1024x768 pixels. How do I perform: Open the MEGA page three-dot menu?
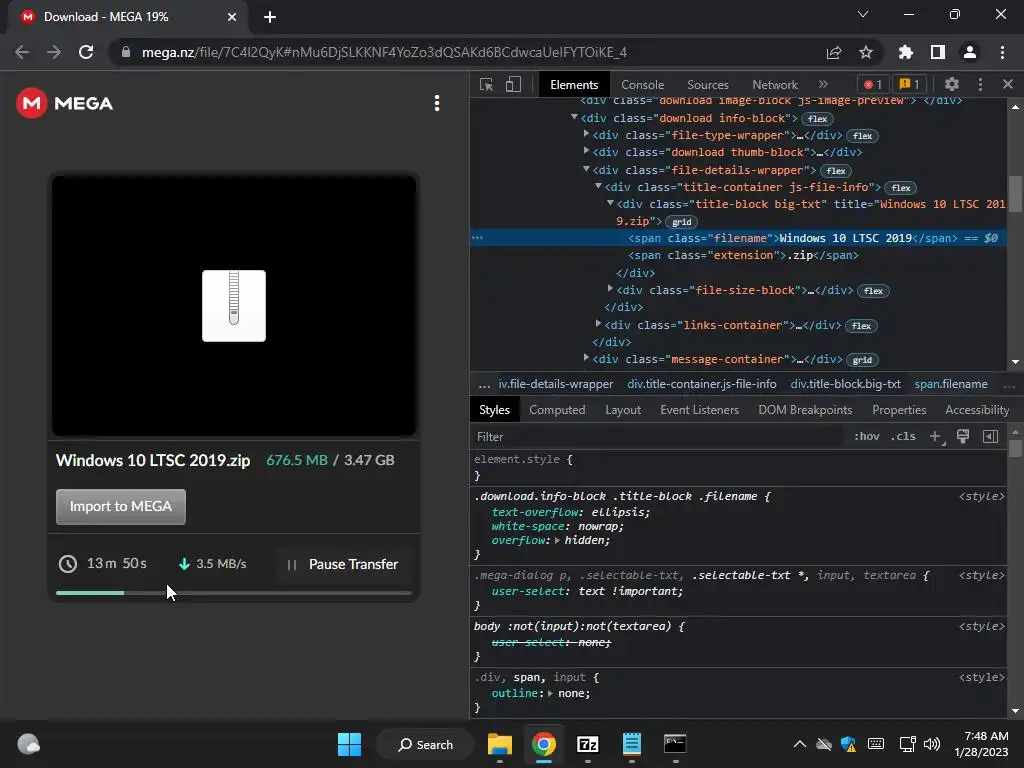(x=437, y=103)
